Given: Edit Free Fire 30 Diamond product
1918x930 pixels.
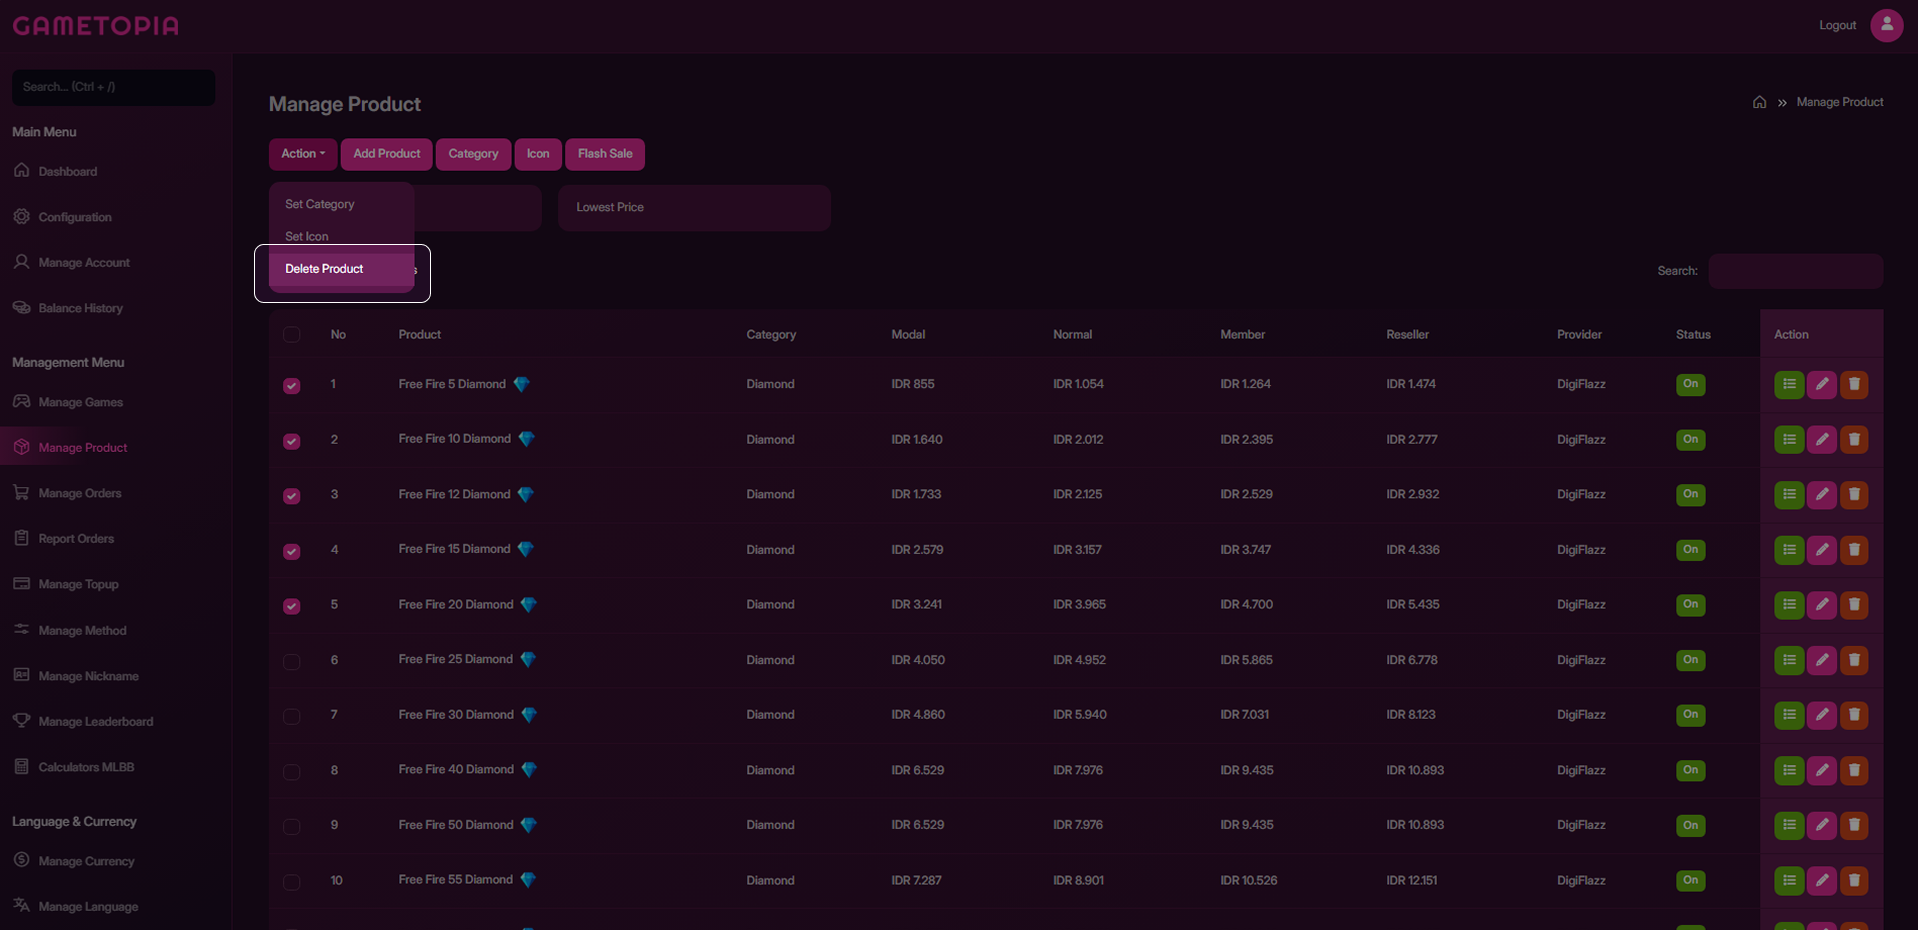Looking at the screenshot, I should point(1821,714).
